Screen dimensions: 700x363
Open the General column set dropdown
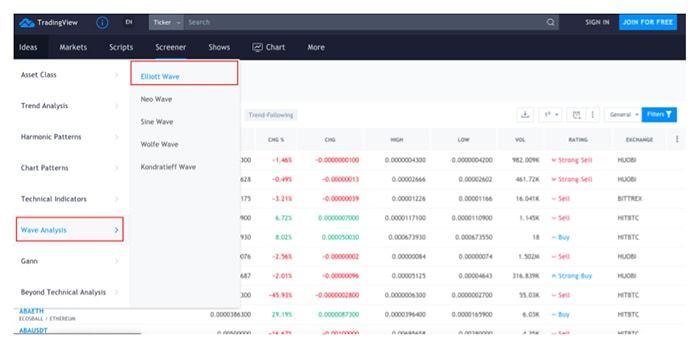tap(623, 115)
